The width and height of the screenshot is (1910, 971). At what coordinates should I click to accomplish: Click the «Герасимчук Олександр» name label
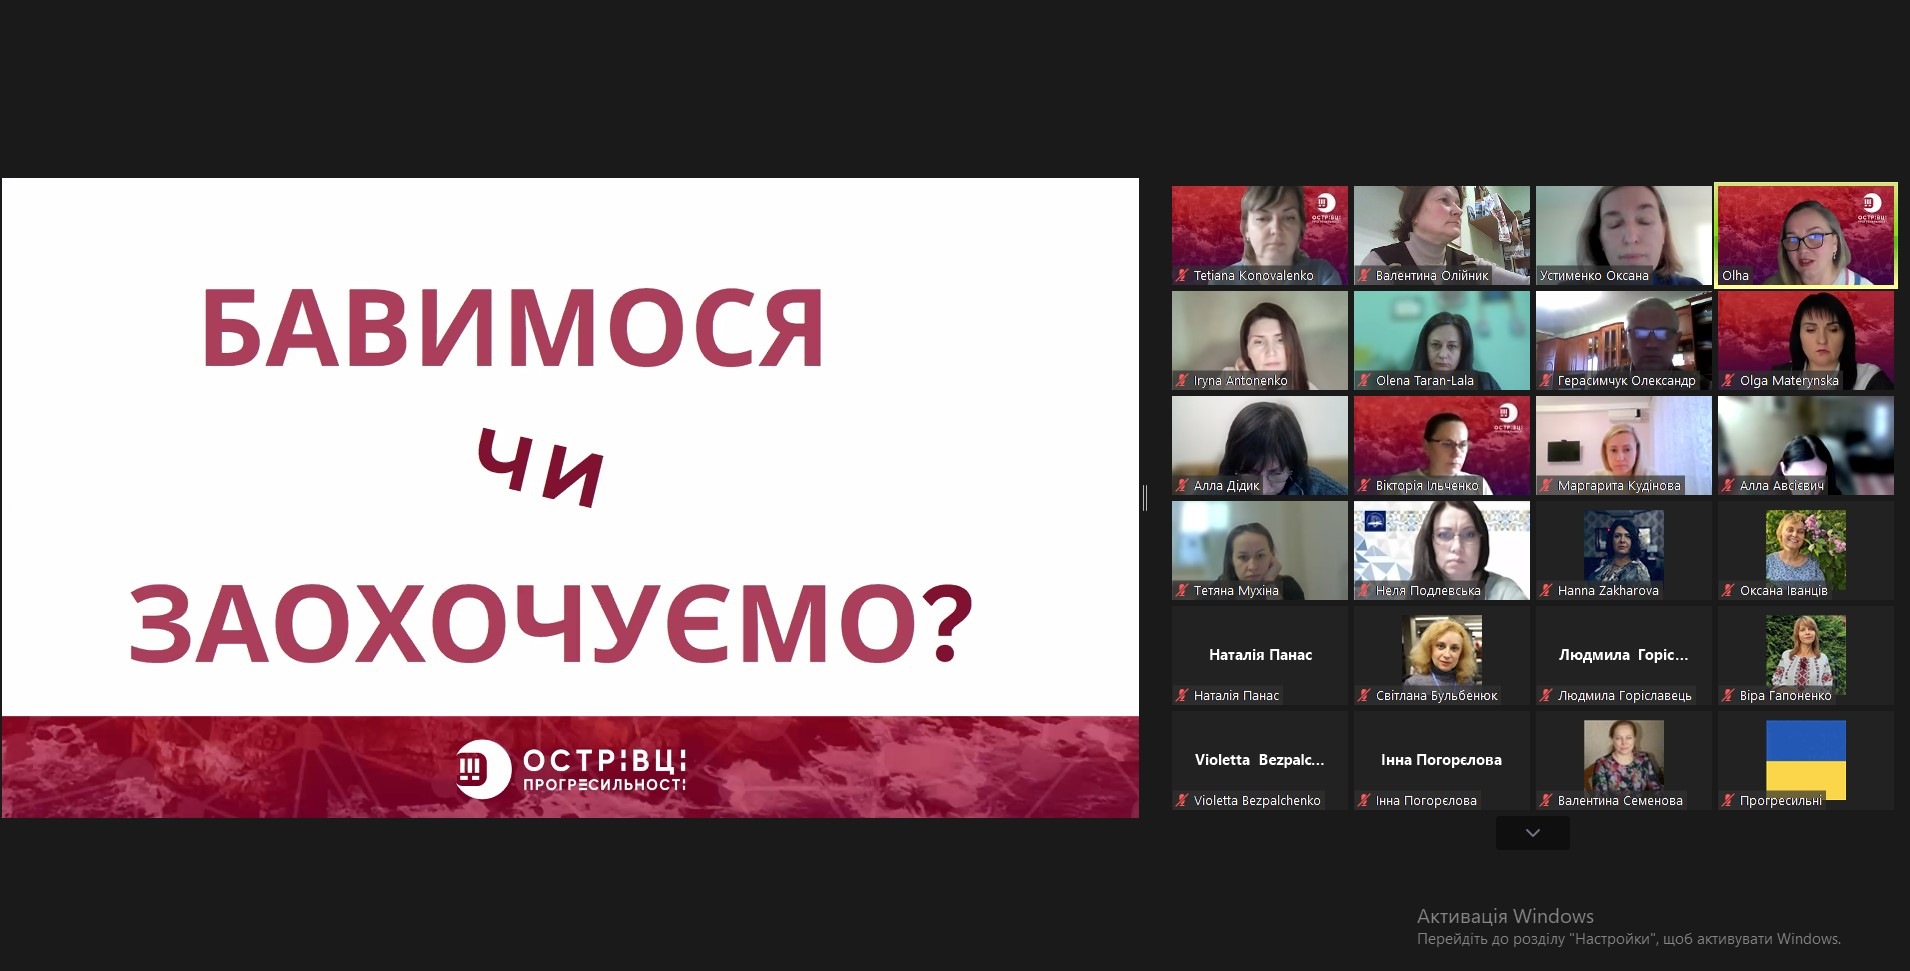(1626, 380)
